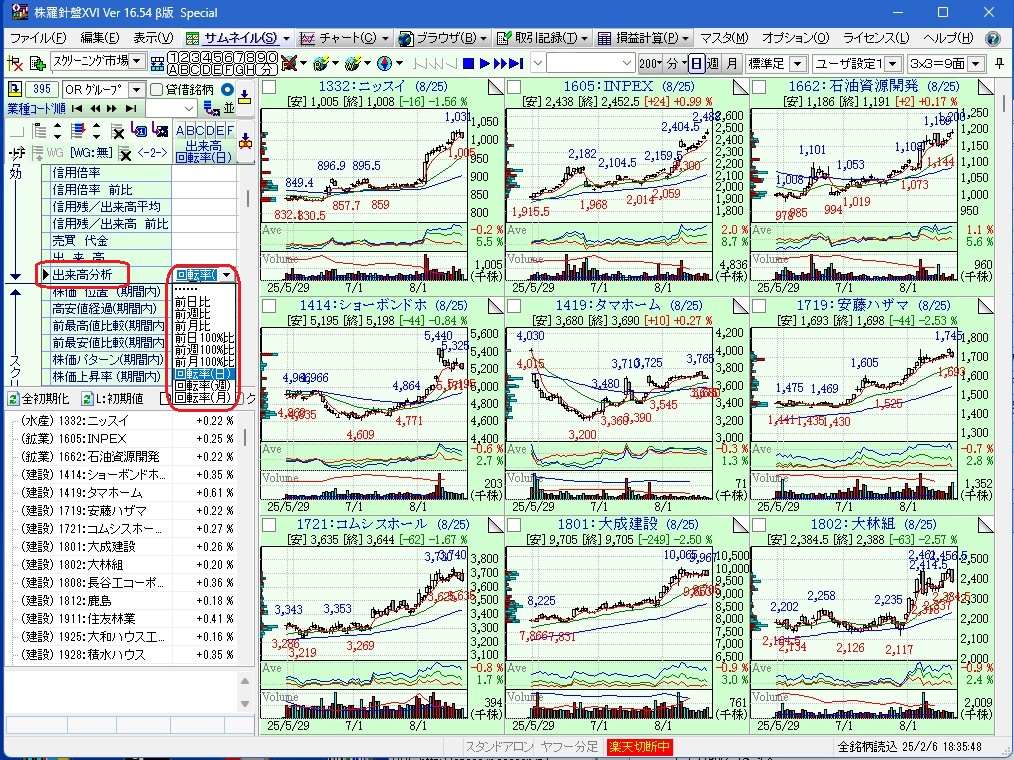Click the blue stop square playback button
Viewport: 1014px width, 760px height.
coord(469,63)
